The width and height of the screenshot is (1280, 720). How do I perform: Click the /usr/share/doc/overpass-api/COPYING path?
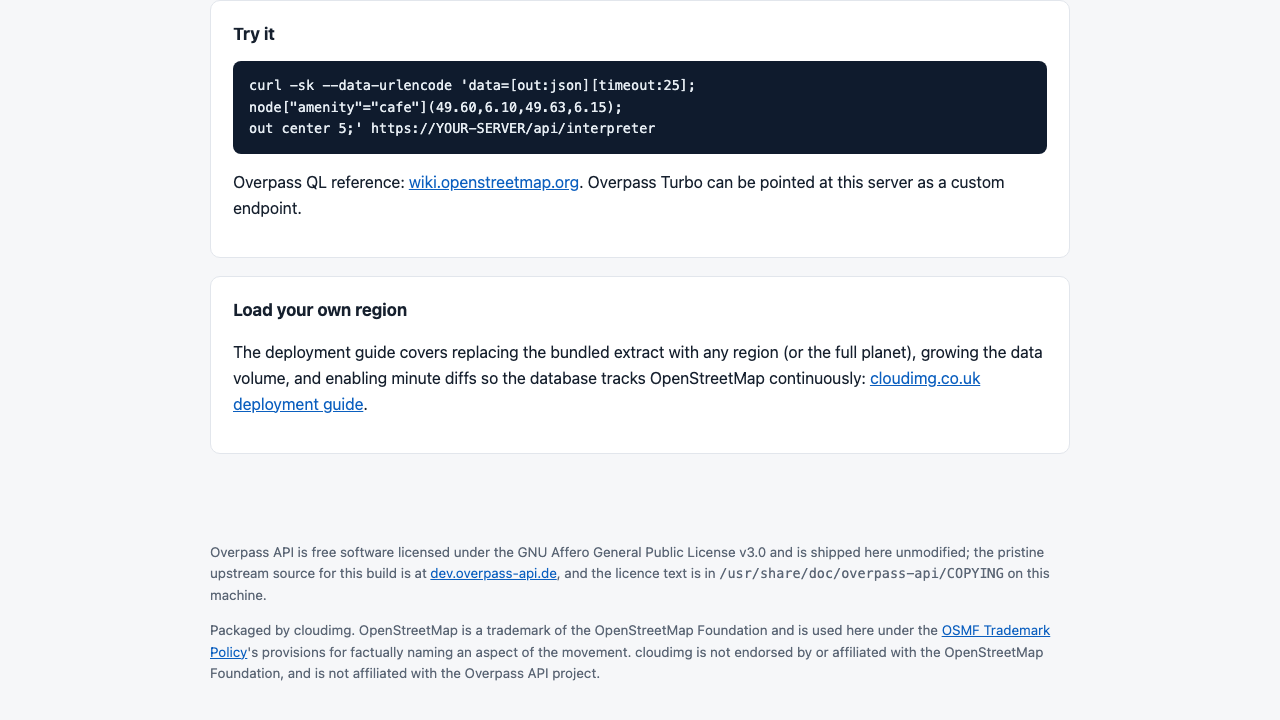861,573
